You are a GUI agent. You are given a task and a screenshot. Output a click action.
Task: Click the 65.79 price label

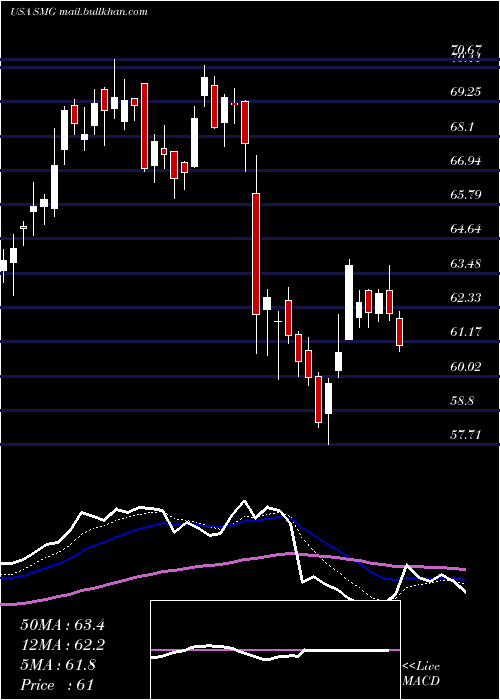click(x=466, y=195)
